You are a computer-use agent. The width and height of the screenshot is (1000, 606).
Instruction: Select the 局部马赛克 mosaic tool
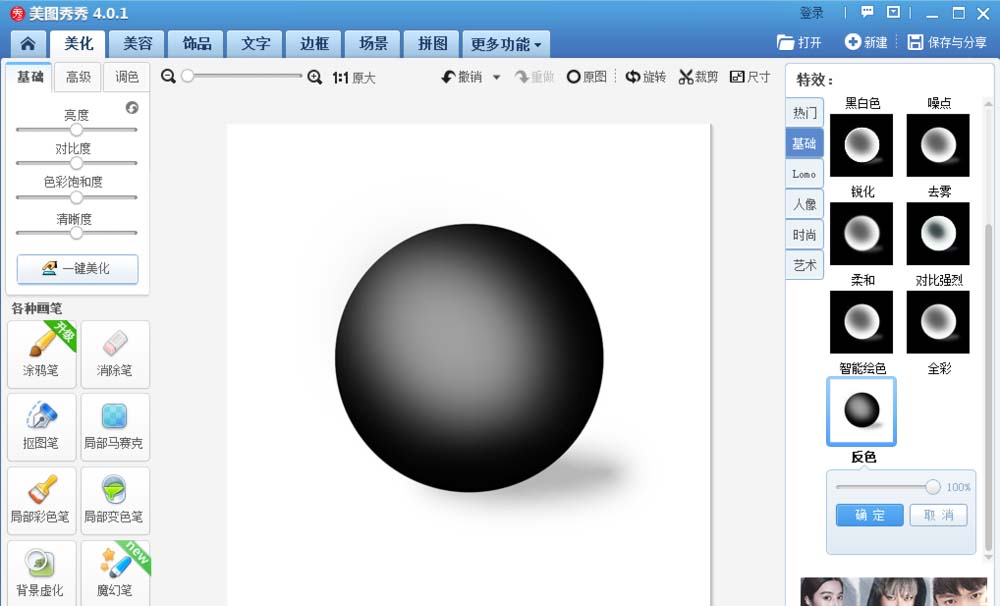tap(115, 427)
